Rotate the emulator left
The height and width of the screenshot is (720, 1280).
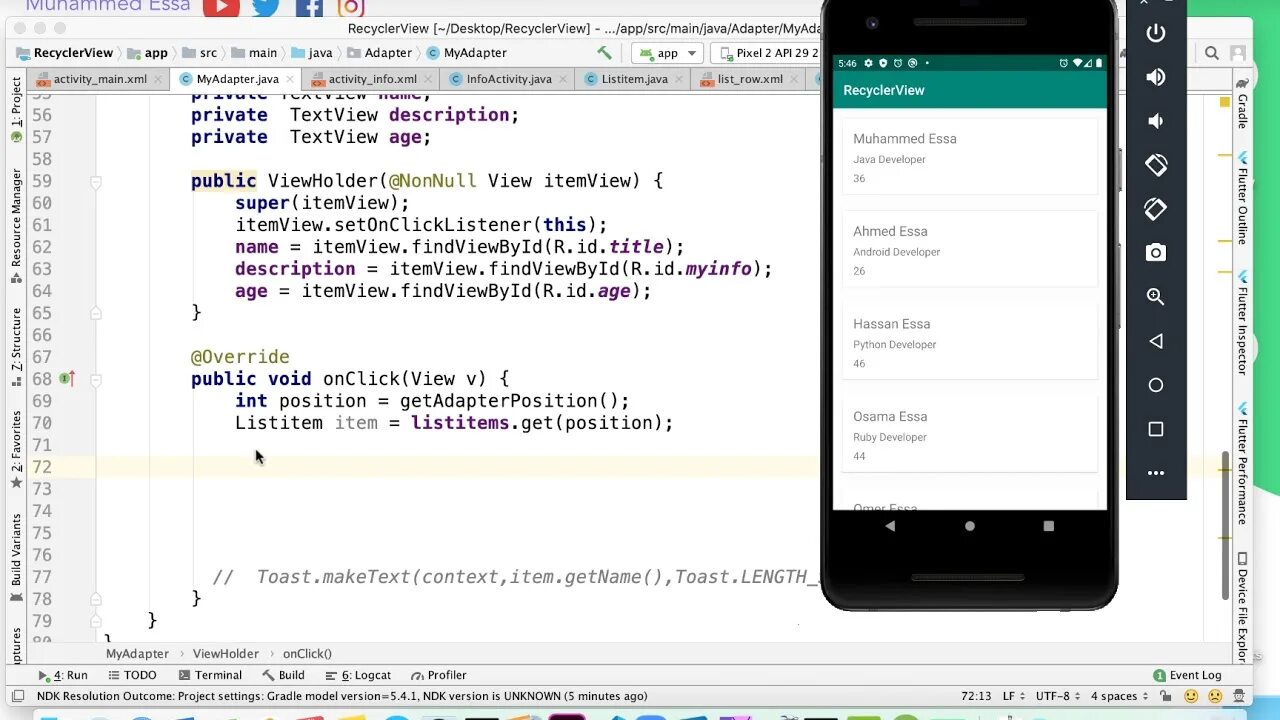[1156, 165]
